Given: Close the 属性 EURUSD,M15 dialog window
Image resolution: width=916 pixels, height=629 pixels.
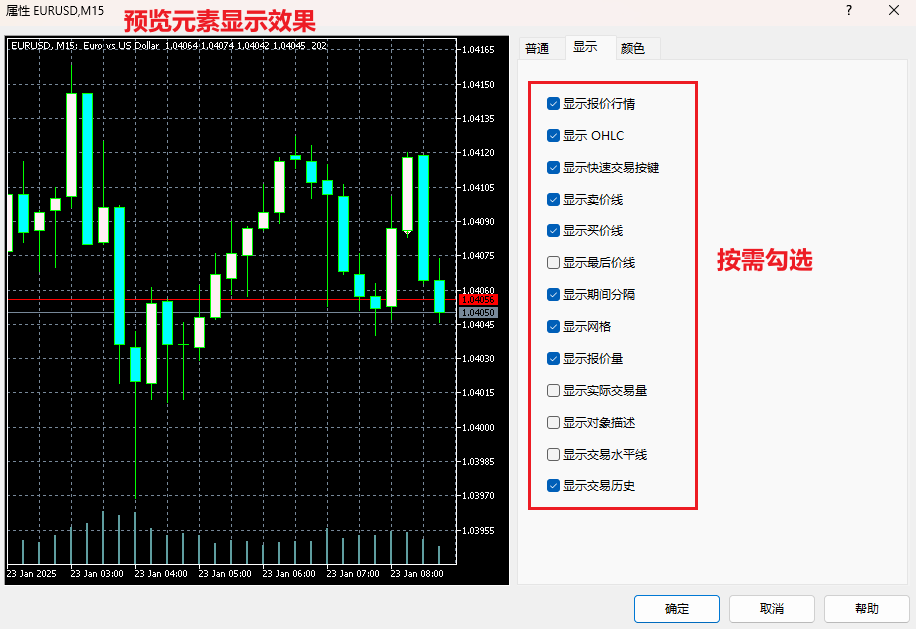Looking at the screenshot, I should pos(893,11).
